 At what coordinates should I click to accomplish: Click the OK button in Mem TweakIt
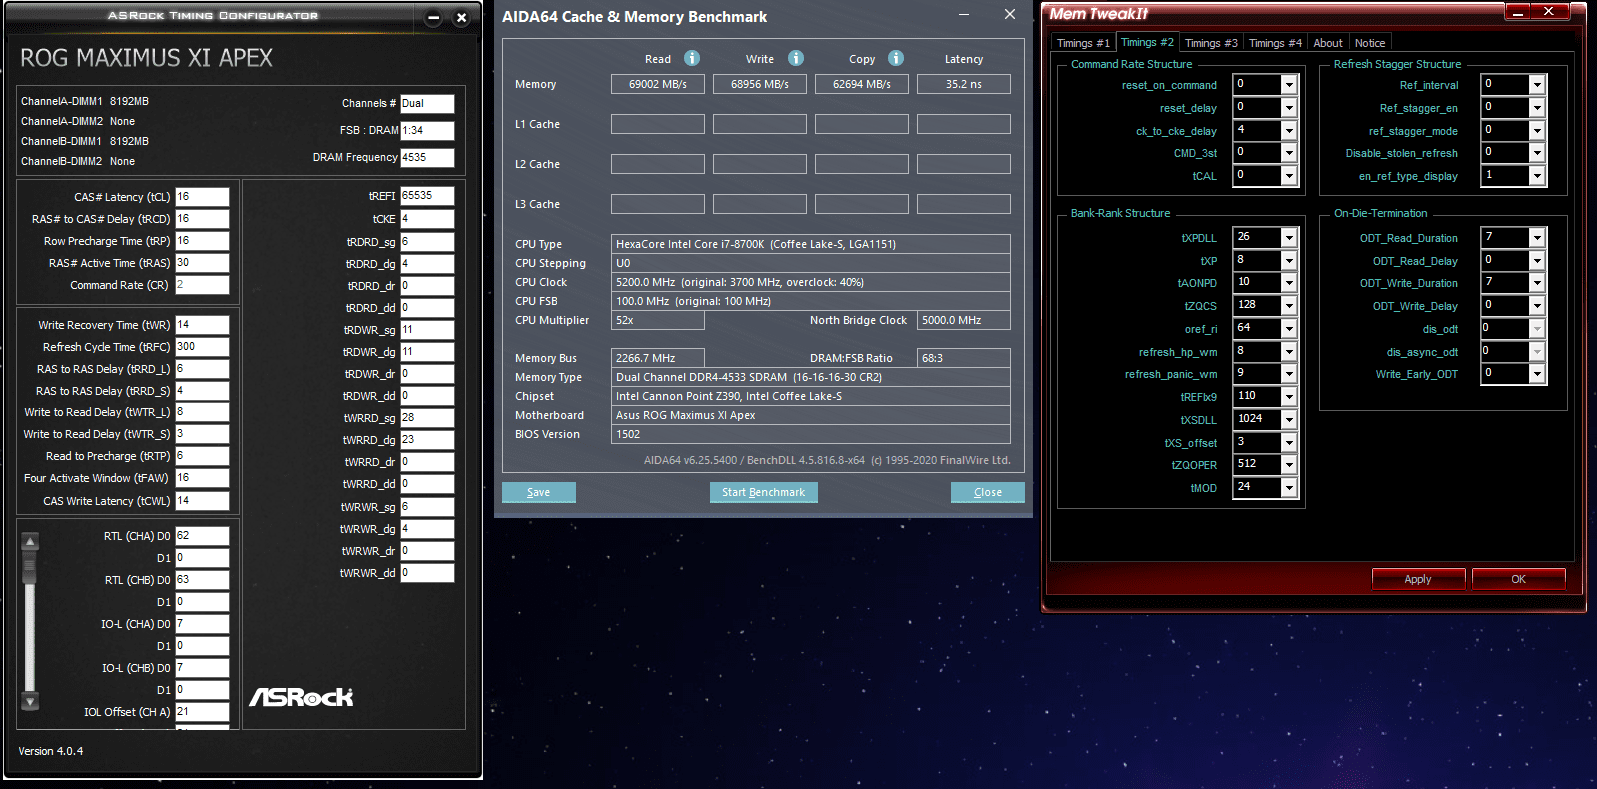[x=1518, y=579]
